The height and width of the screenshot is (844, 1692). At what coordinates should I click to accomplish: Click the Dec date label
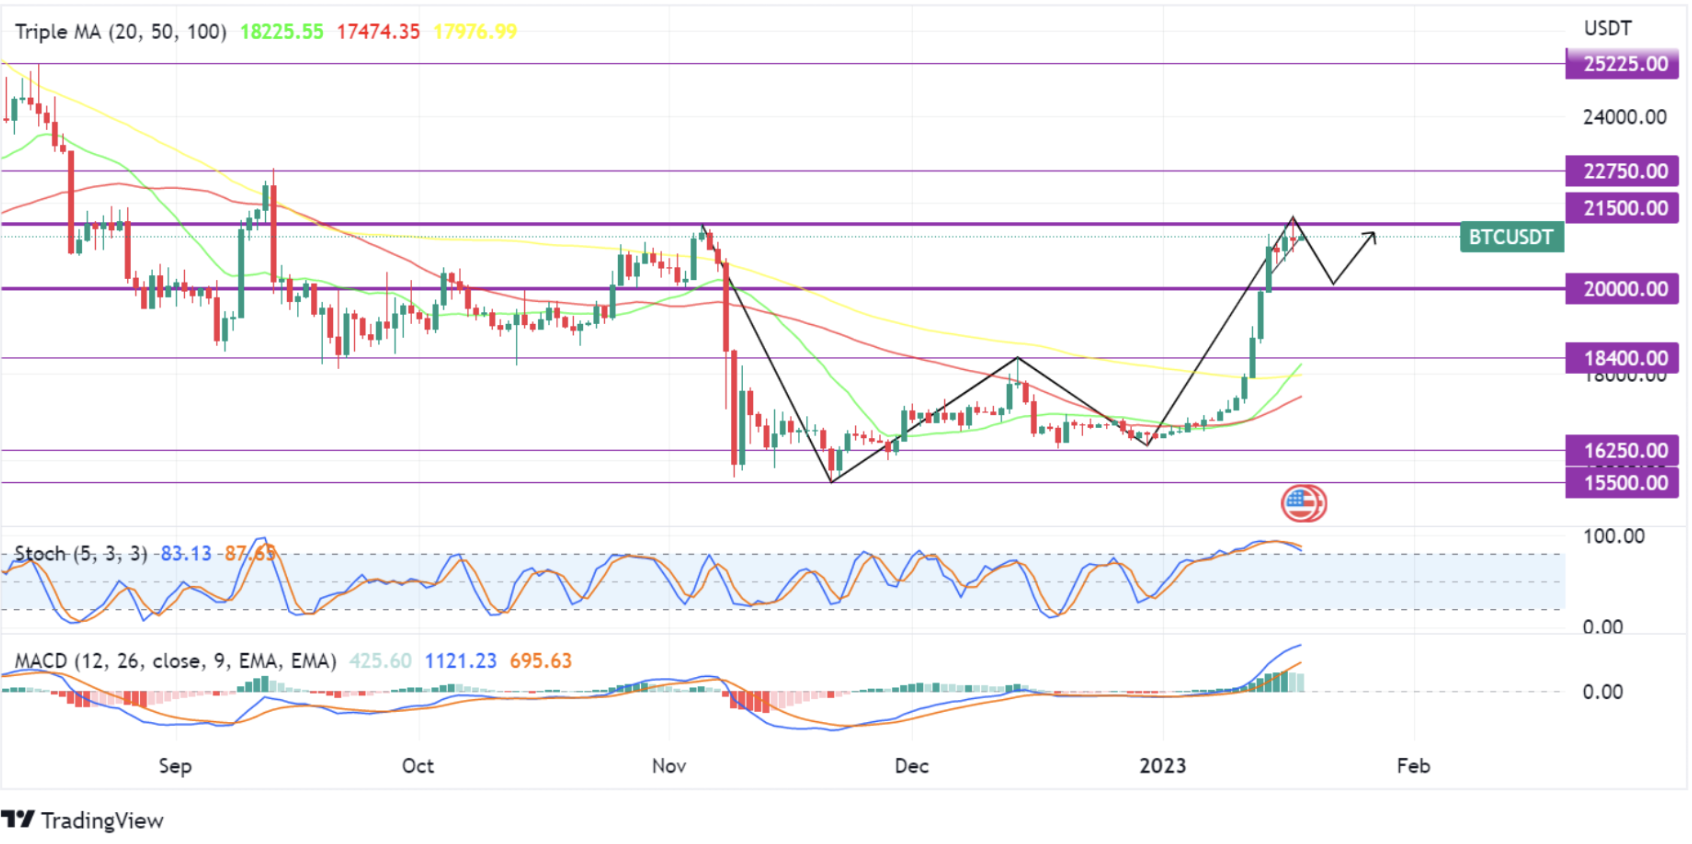coord(912,766)
